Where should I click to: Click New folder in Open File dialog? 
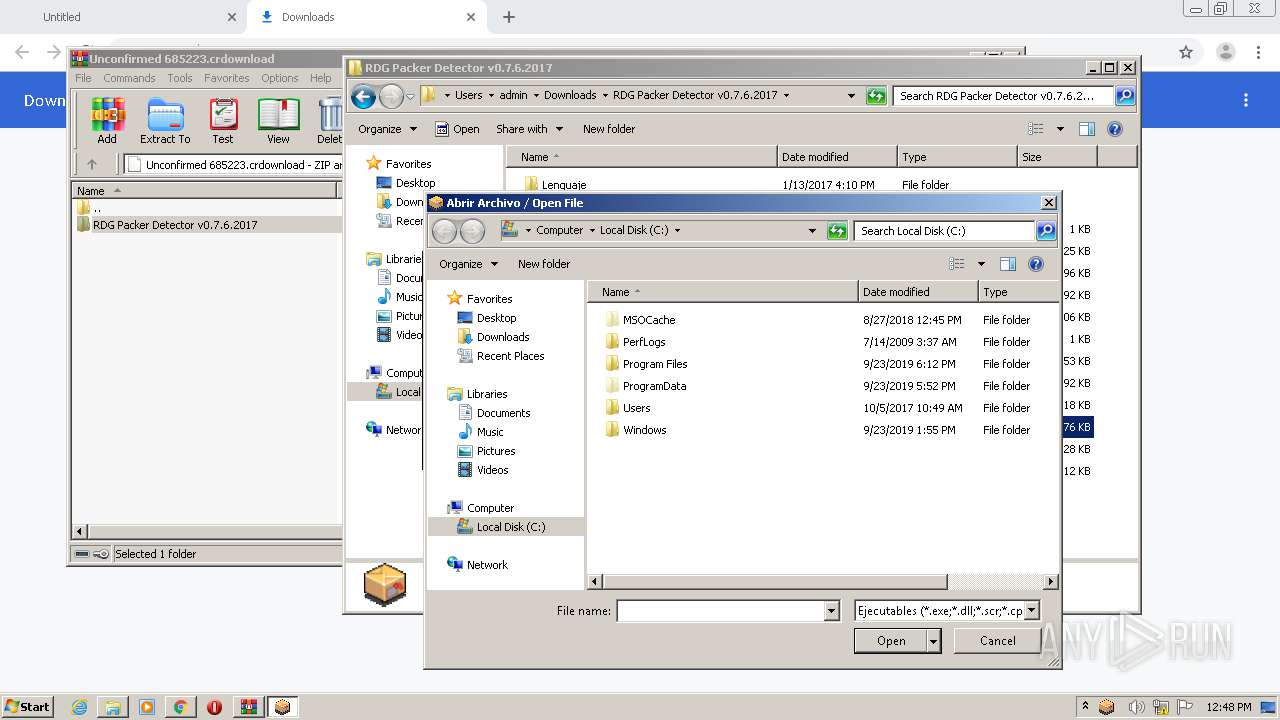(x=544, y=264)
